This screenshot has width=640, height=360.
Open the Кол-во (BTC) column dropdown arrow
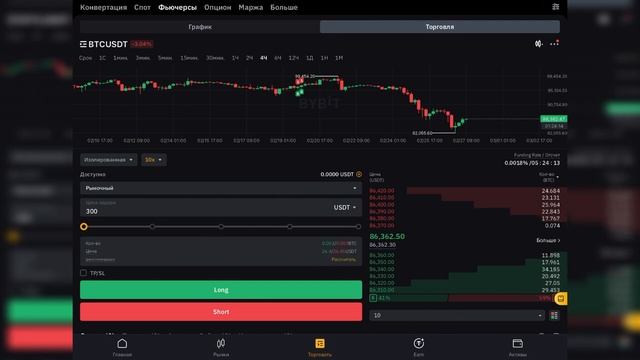click(558, 177)
